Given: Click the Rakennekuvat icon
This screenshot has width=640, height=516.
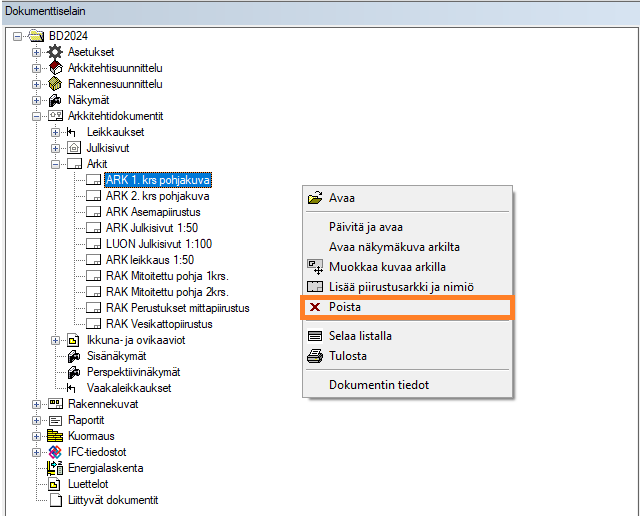Looking at the screenshot, I should pyautogui.click(x=55, y=404).
